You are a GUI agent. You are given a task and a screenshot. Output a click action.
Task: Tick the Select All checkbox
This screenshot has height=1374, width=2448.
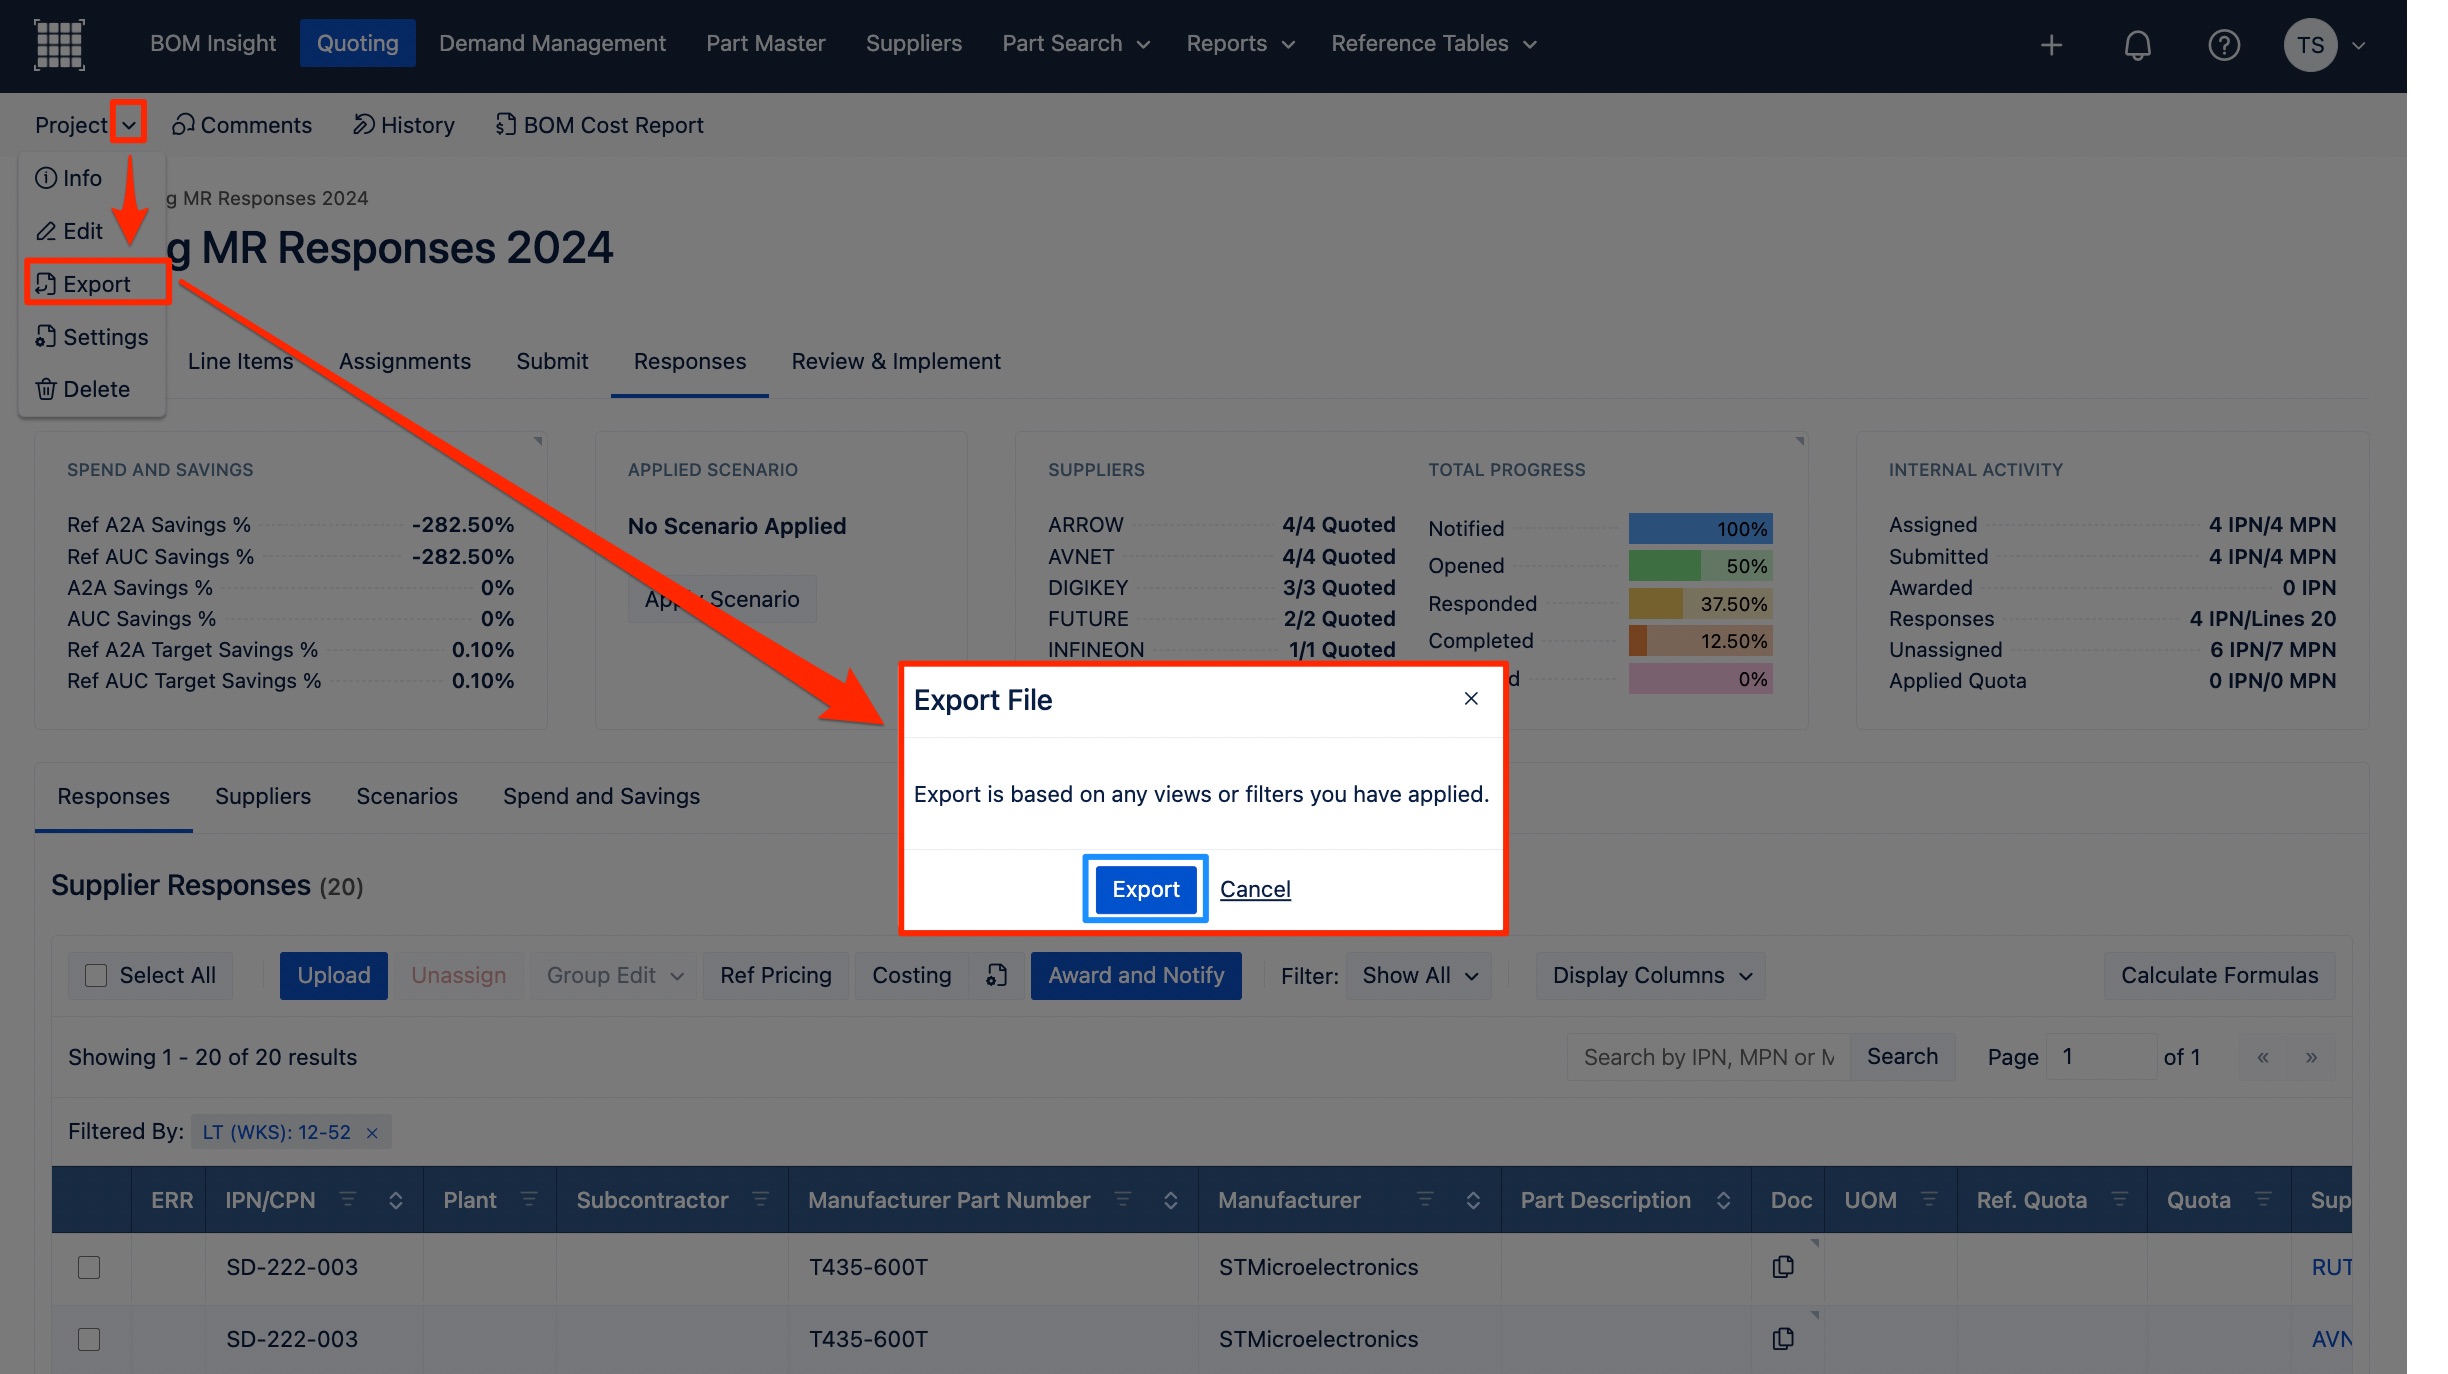(x=96, y=975)
